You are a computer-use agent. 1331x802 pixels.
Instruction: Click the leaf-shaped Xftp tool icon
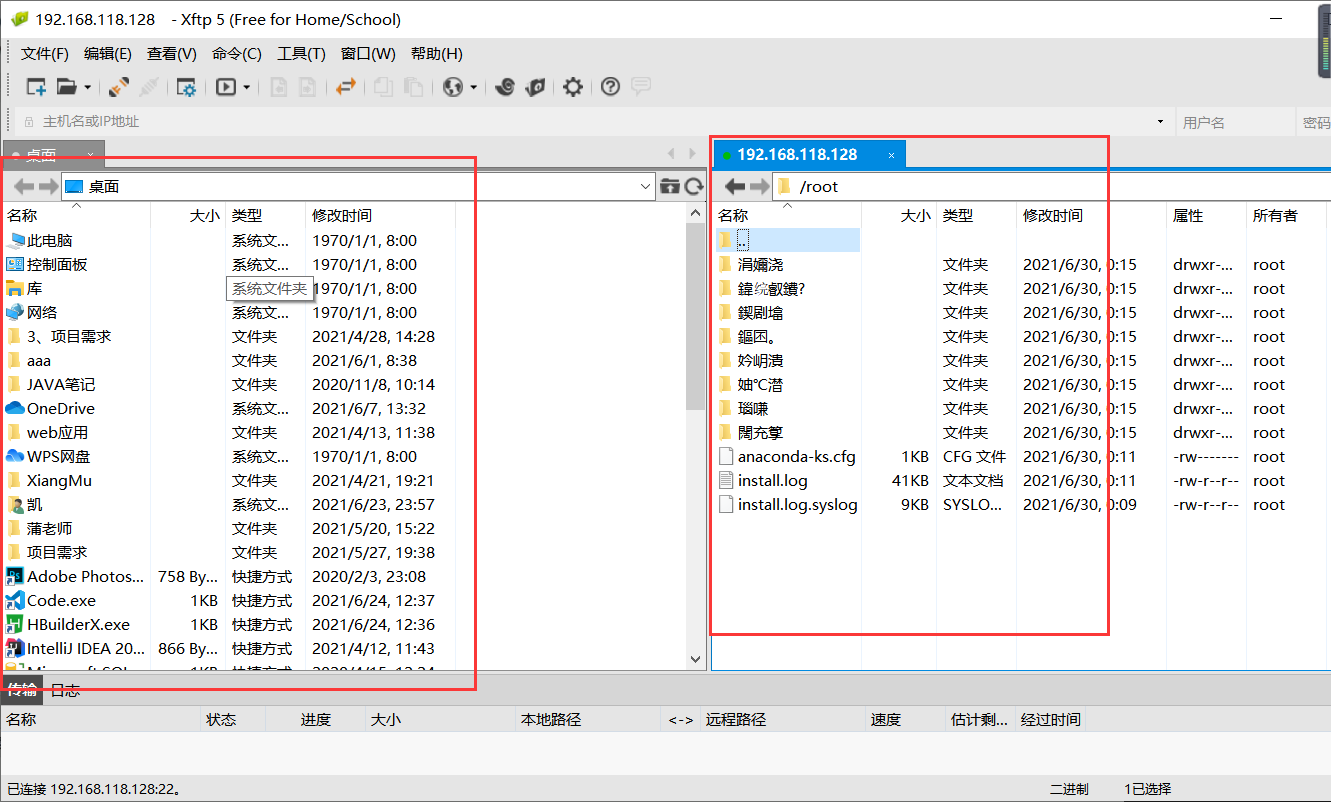[535, 87]
